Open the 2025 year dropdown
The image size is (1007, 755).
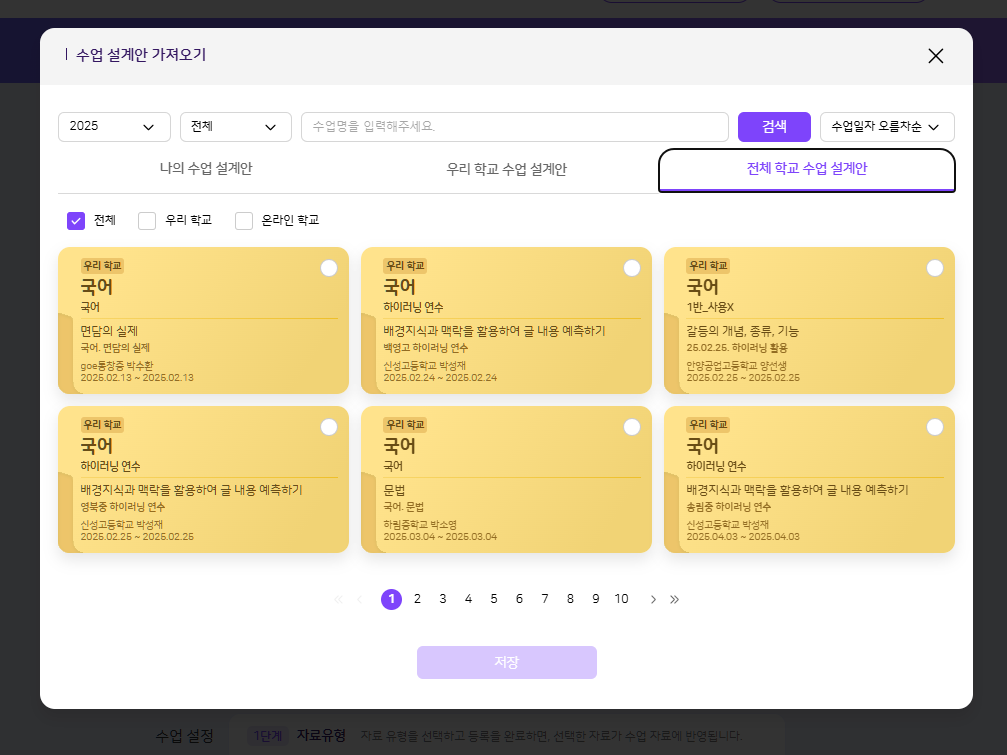(x=113, y=127)
